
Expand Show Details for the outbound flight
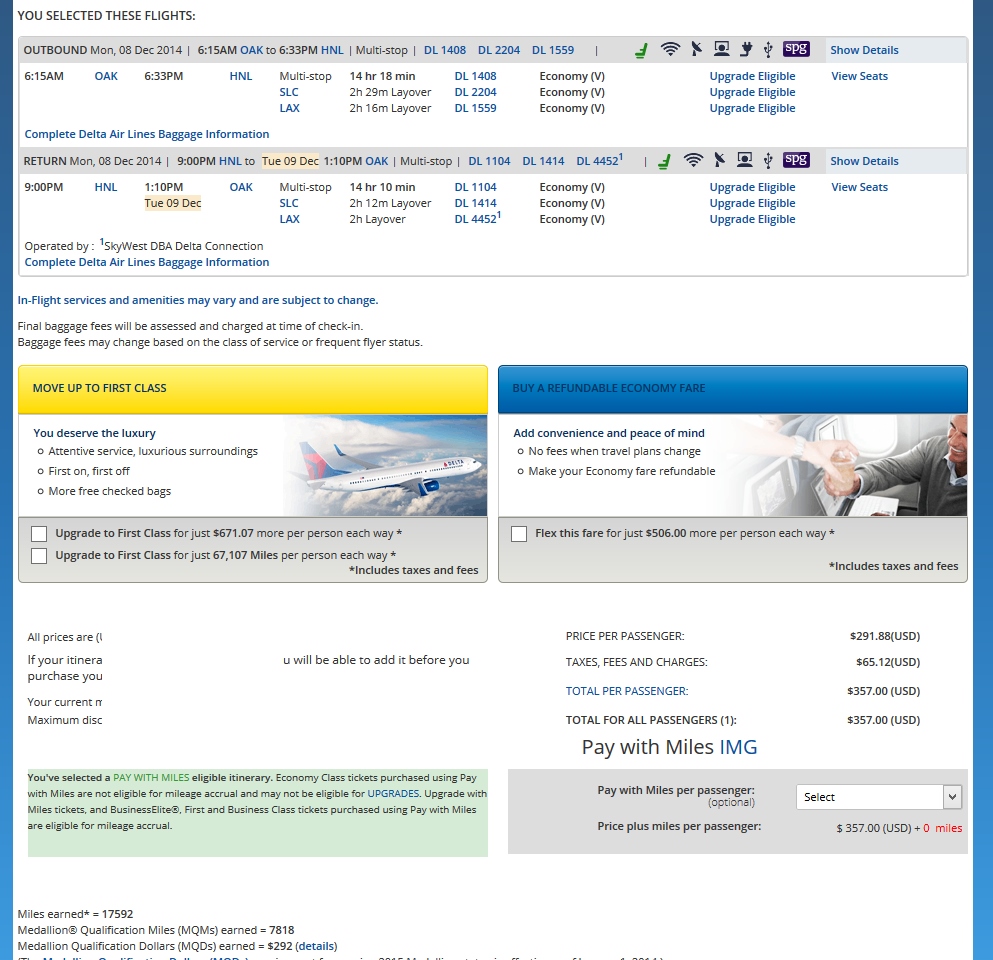point(864,50)
